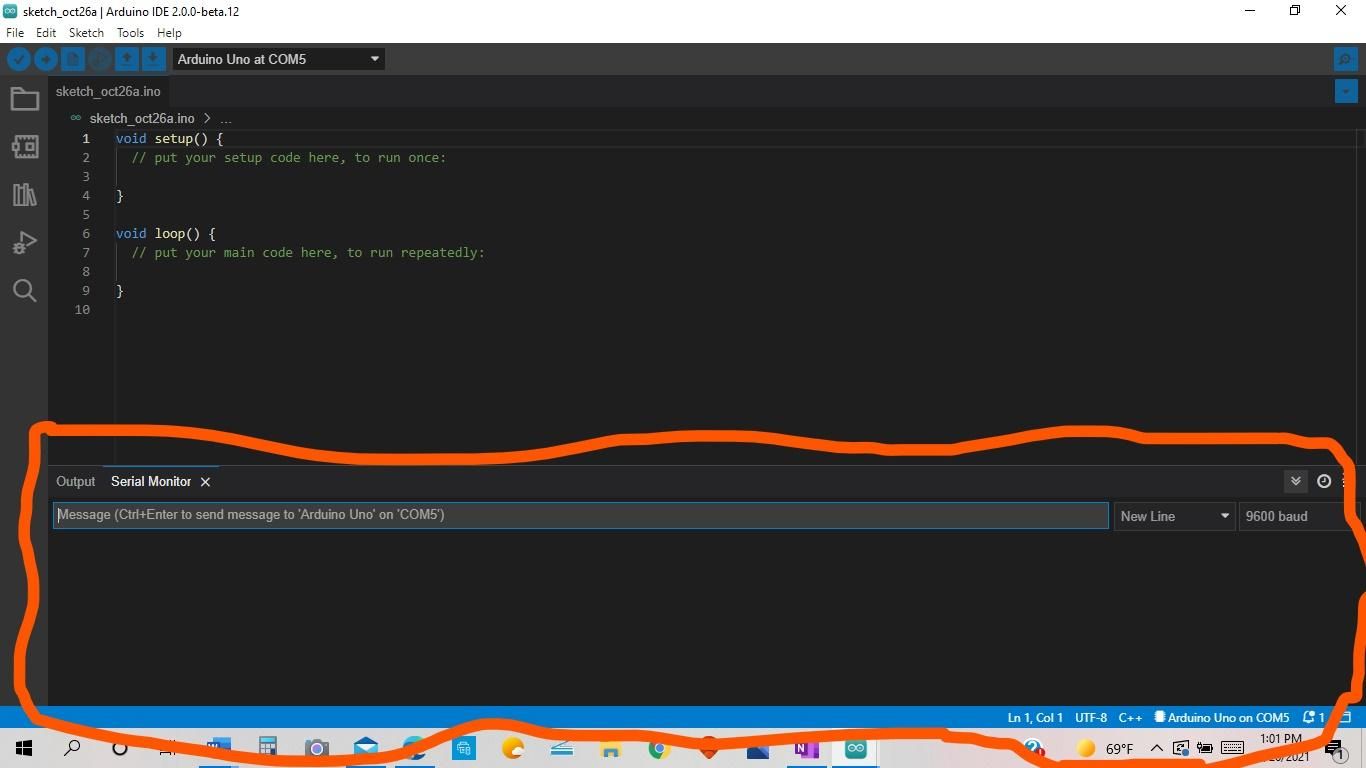
Task: Click the Upload sketch arrow icon
Action: pyautogui.click(x=46, y=59)
